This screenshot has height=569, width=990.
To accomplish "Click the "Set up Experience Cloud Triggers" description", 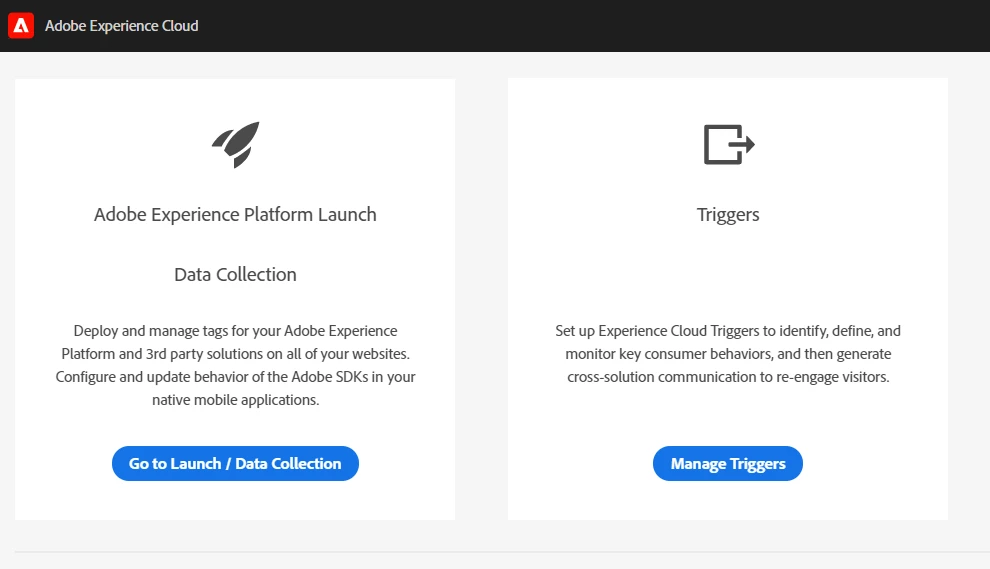I will pos(728,354).
